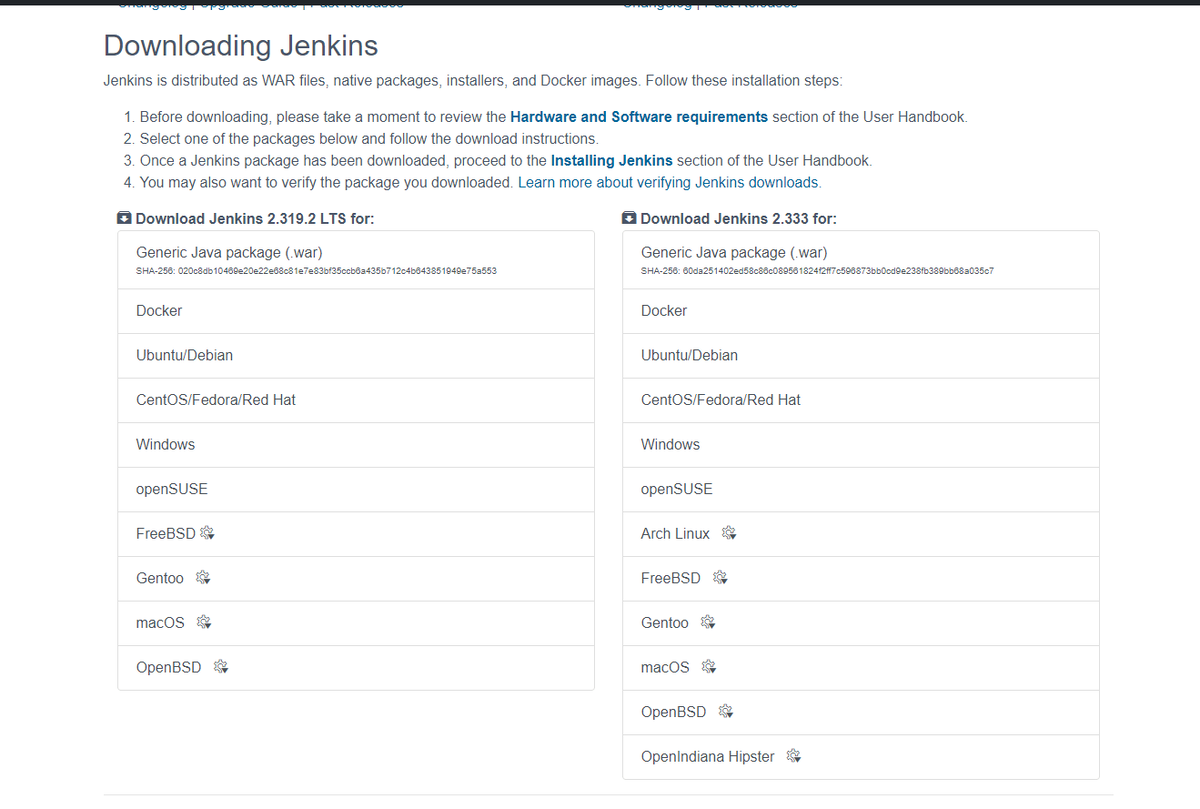Choose Ubuntu/Debian in the LTS list
The width and height of the screenshot is (1200, 809).
tap(356, 355)
